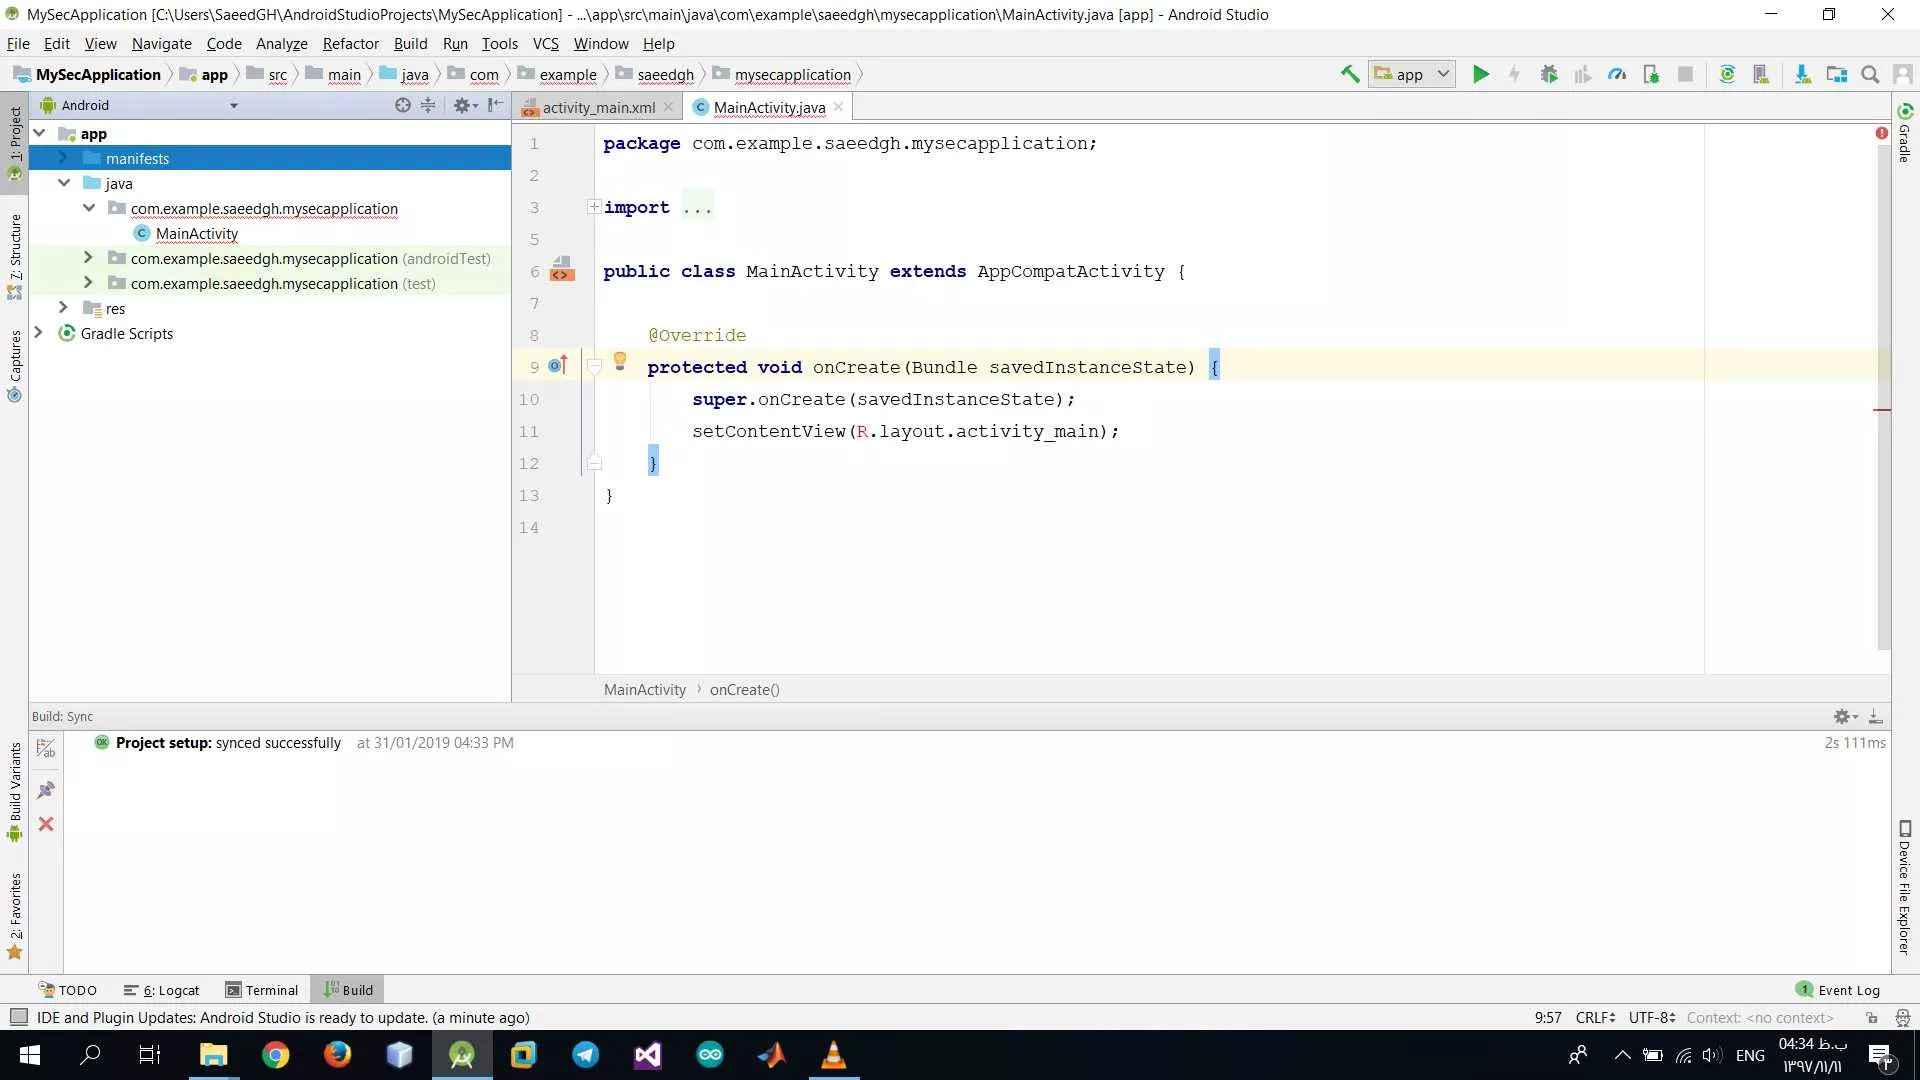Viewport: 1920px width, 1080px height.
Task: Open AVD Manager icon
Action: point(1761,74)
